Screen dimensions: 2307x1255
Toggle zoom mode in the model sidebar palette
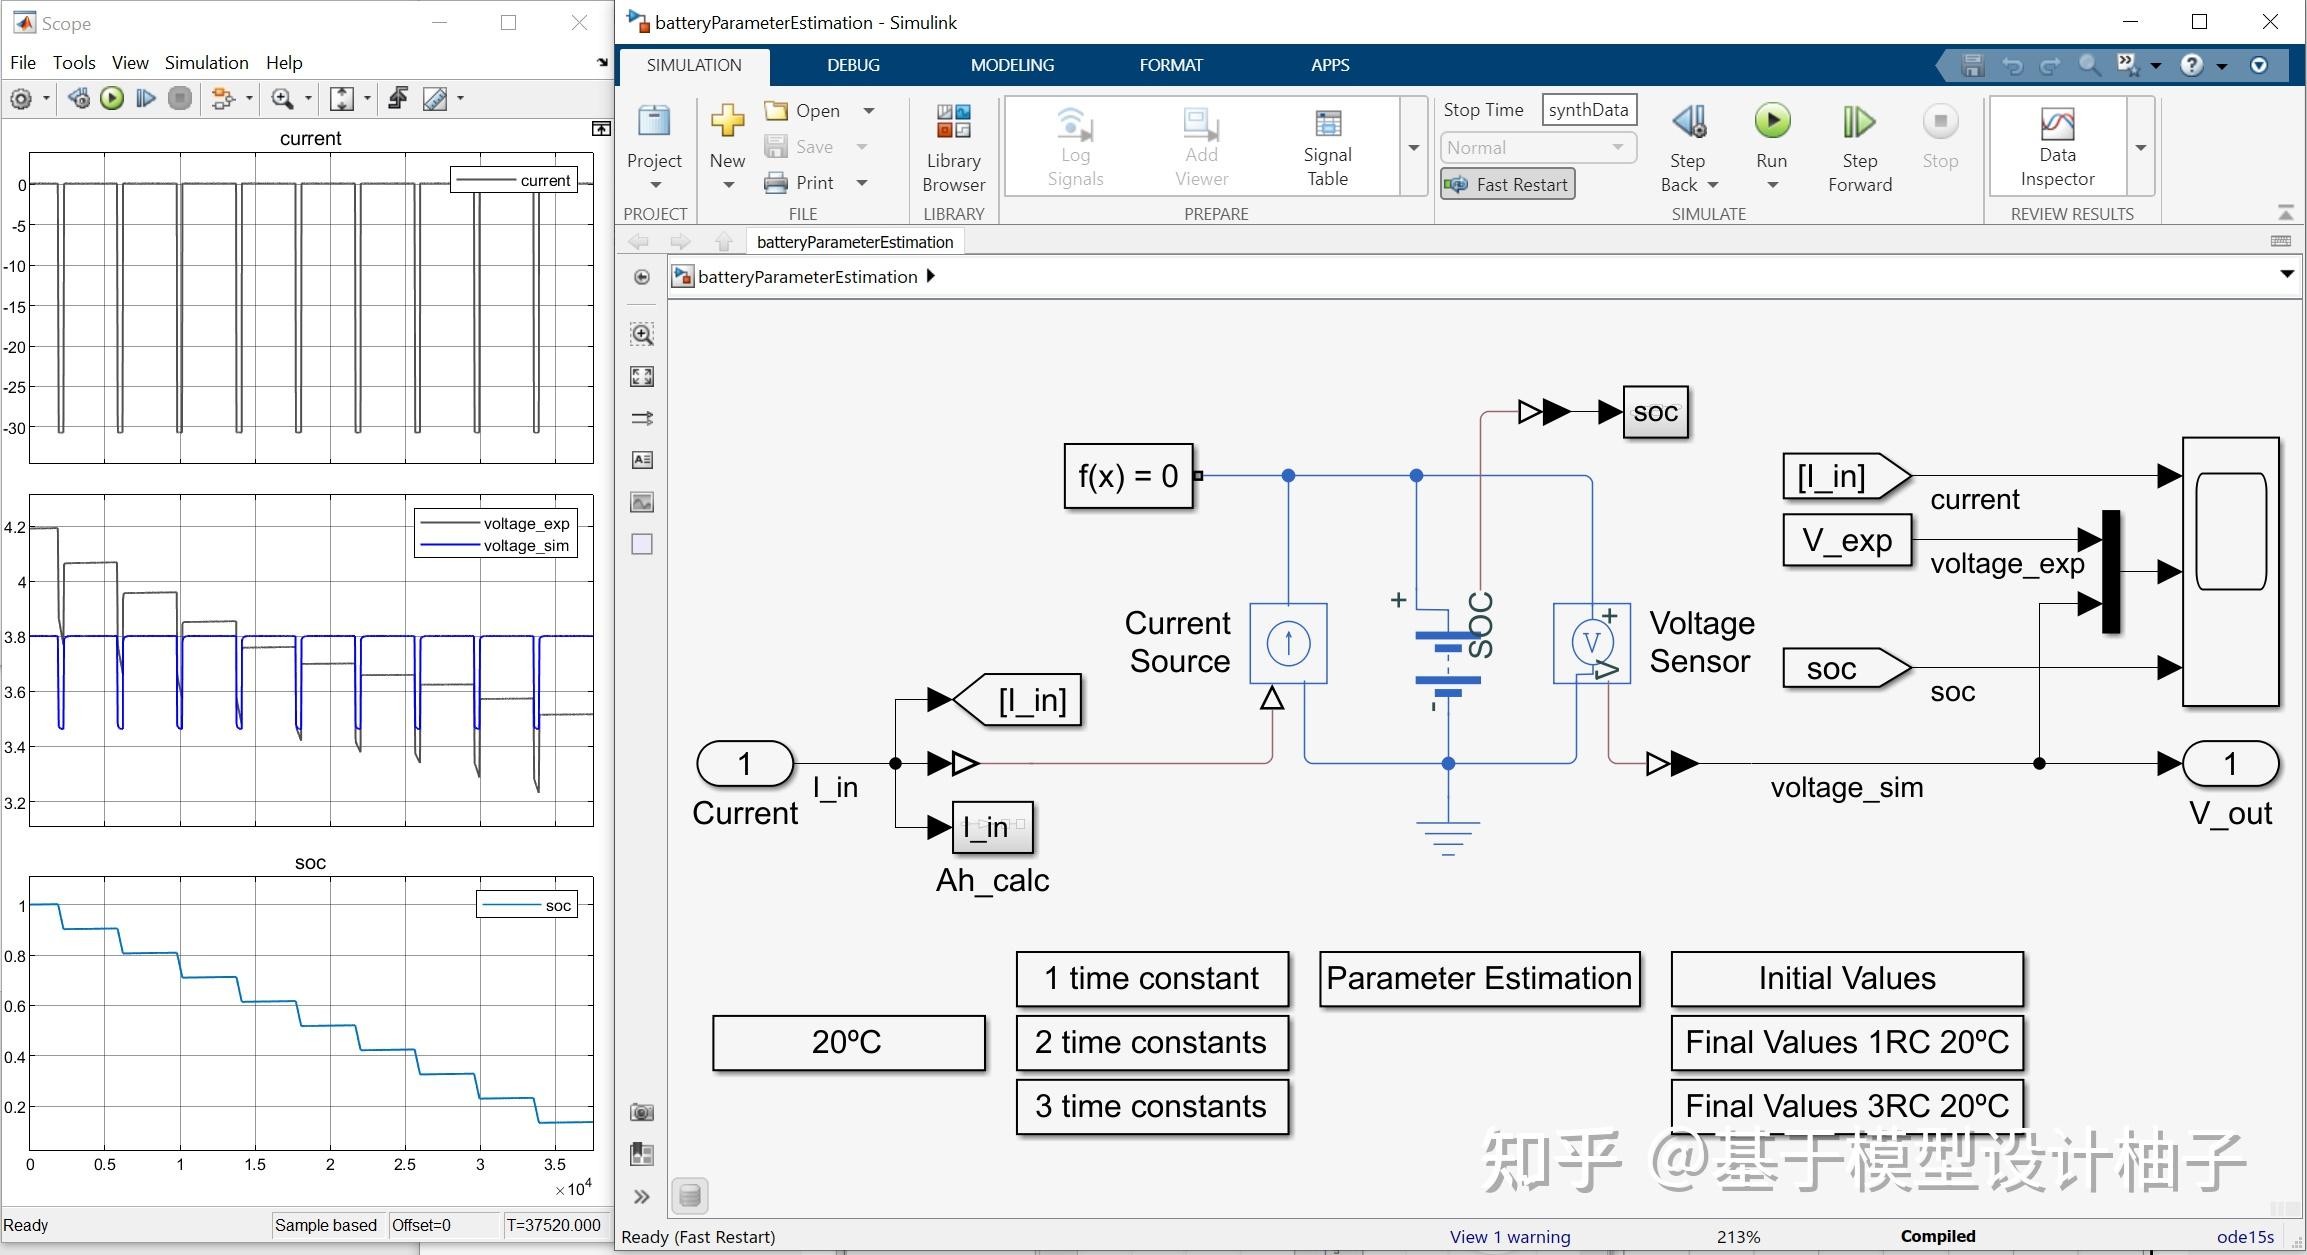click(x=641, y=334)
